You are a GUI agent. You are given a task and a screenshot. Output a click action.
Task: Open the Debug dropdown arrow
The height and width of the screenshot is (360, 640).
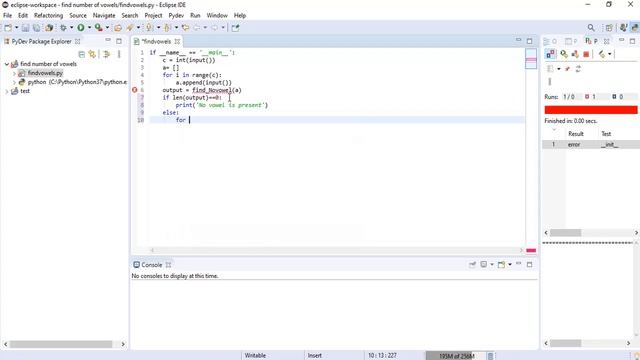(x=71, y=28)
